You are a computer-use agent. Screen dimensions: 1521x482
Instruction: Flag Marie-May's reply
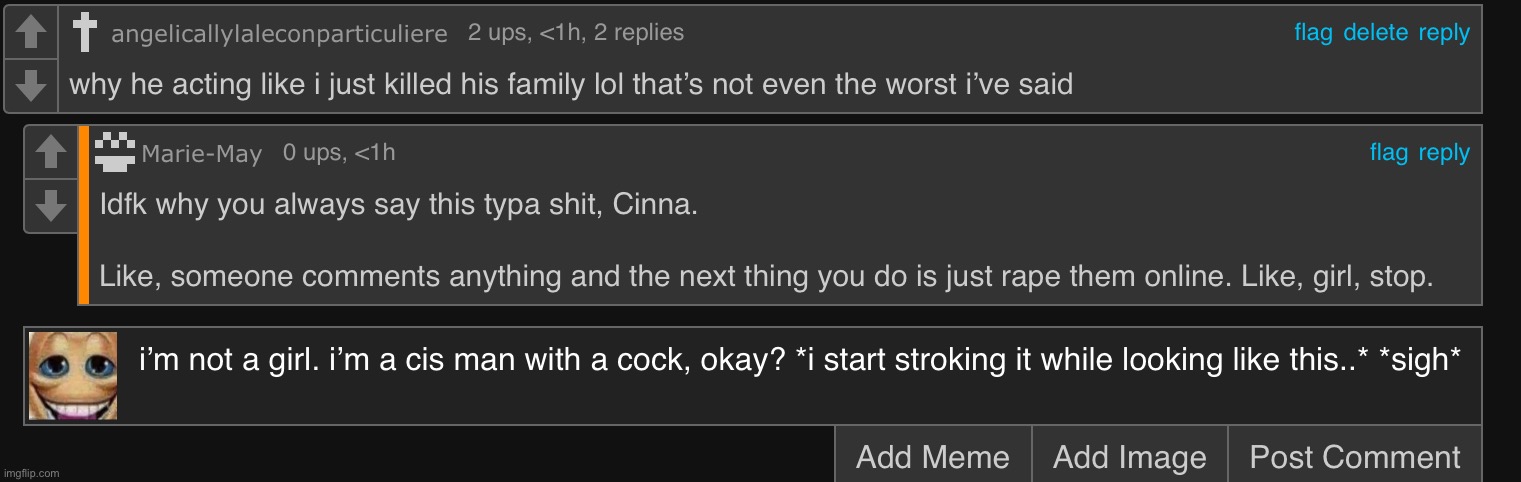(1388, 153)
